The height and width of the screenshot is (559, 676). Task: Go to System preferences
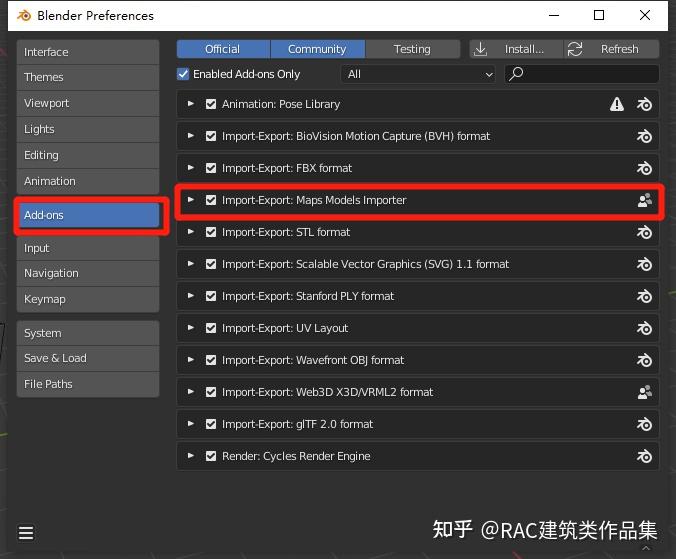click(x=88, y=333)
